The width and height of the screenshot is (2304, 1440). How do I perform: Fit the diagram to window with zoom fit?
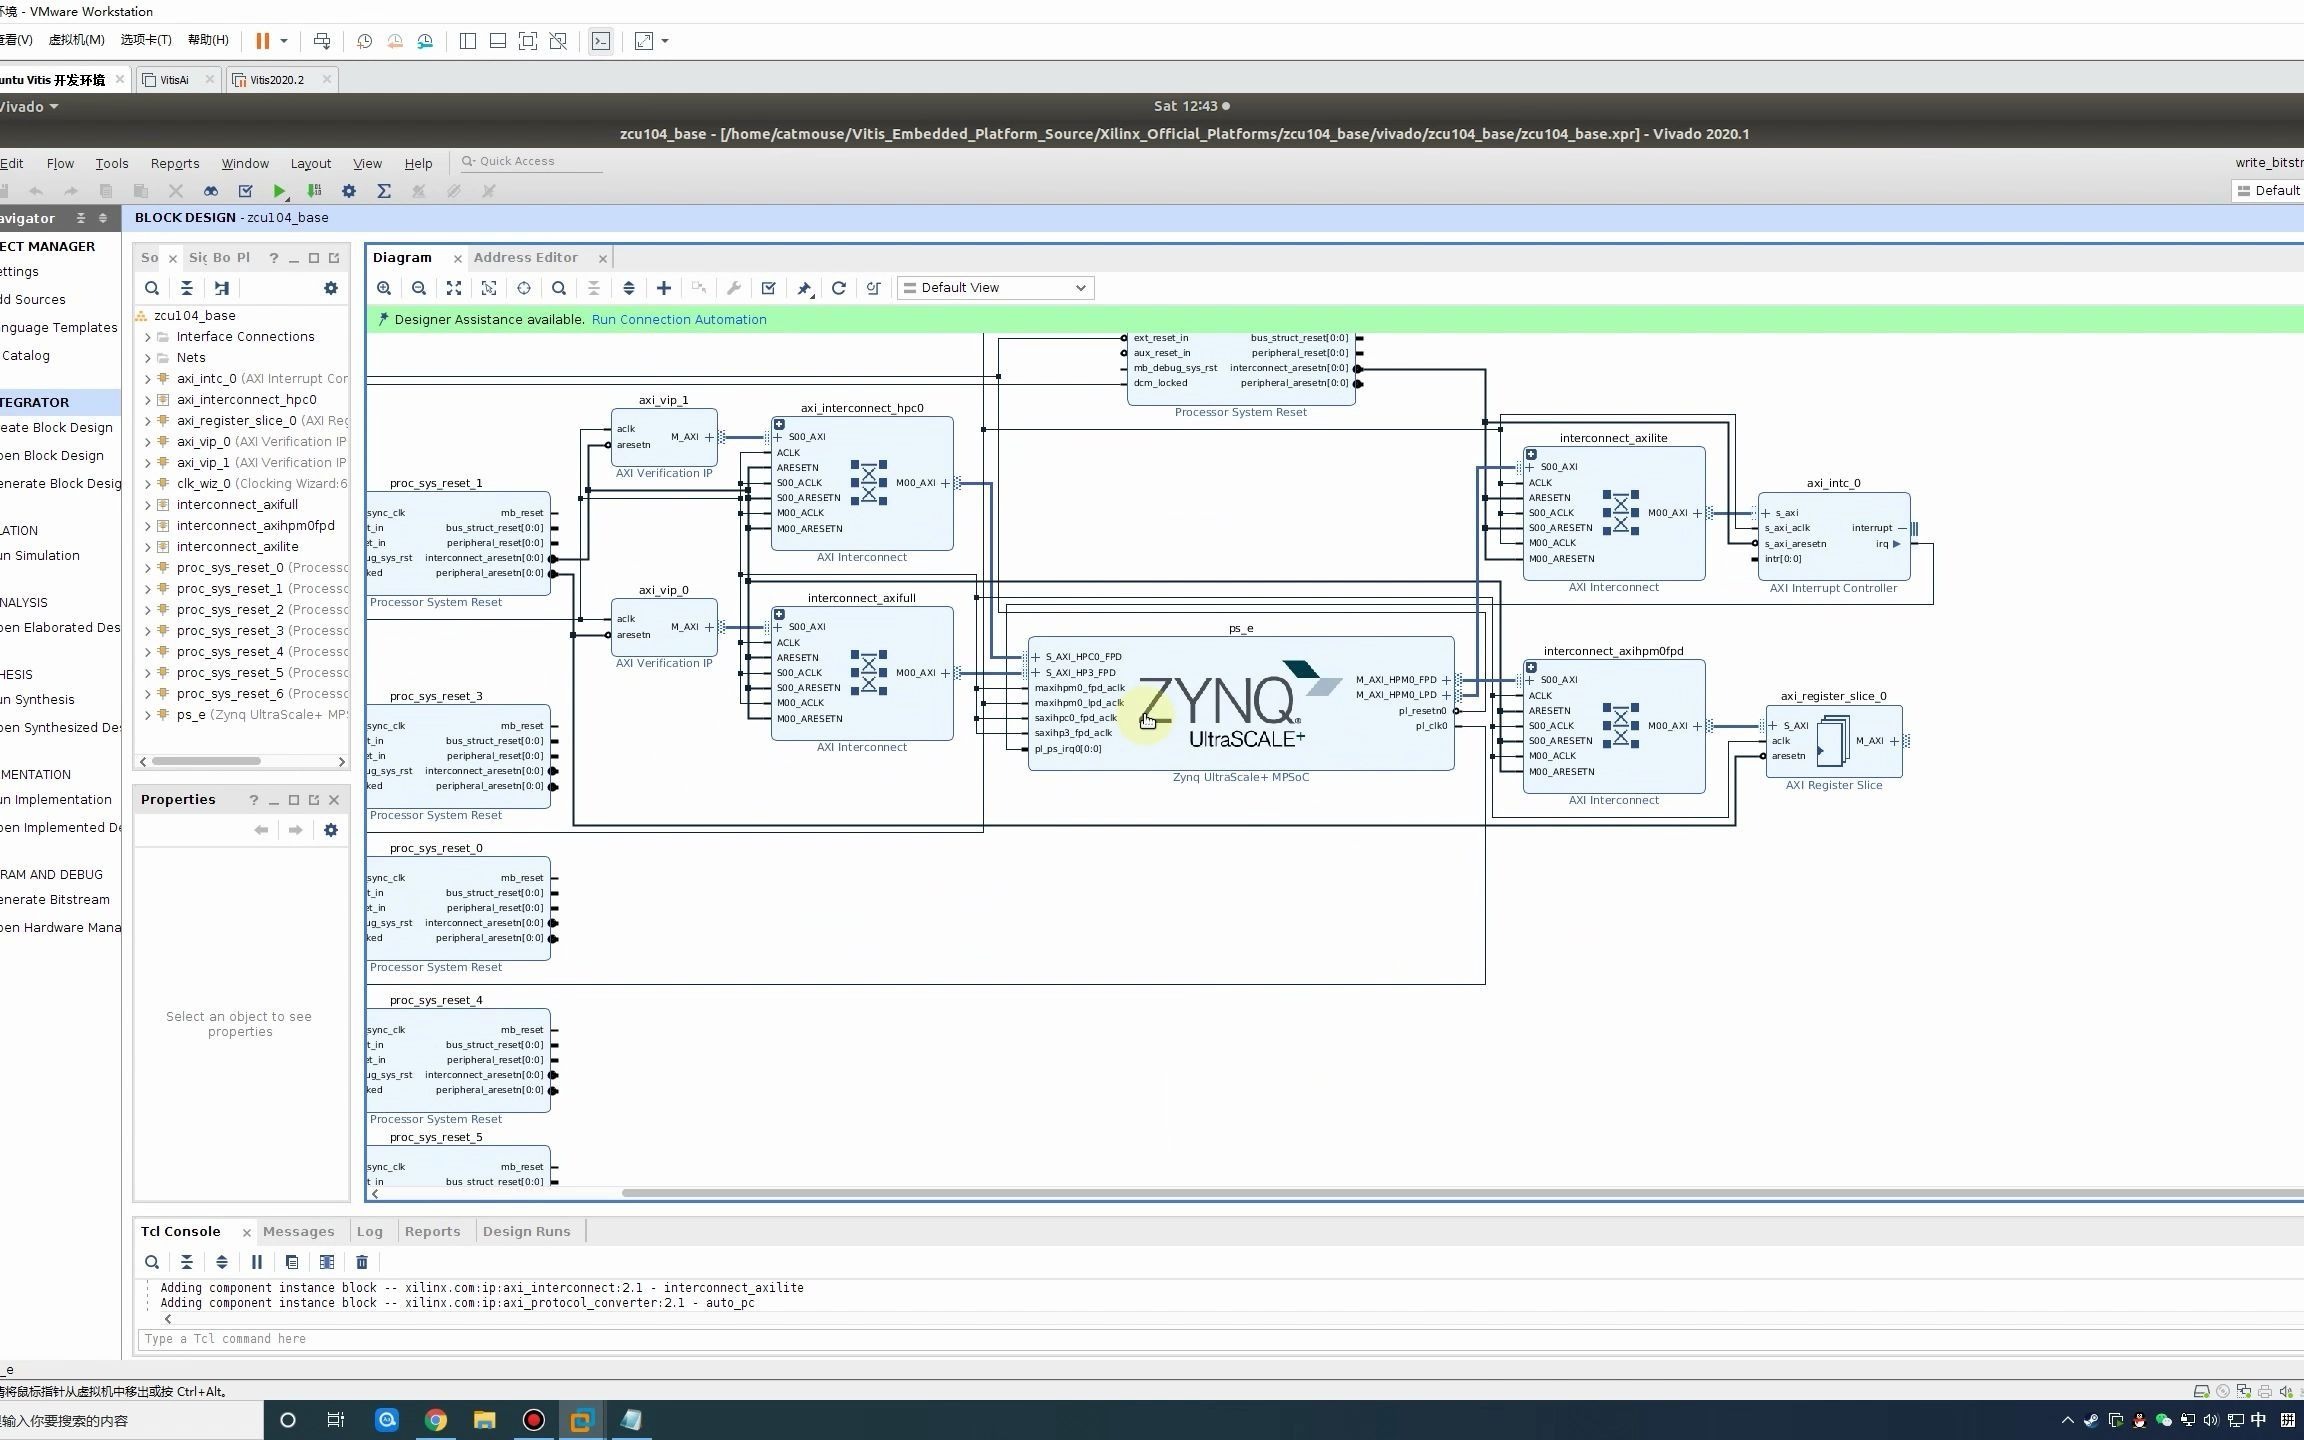(x=454, y=288)
